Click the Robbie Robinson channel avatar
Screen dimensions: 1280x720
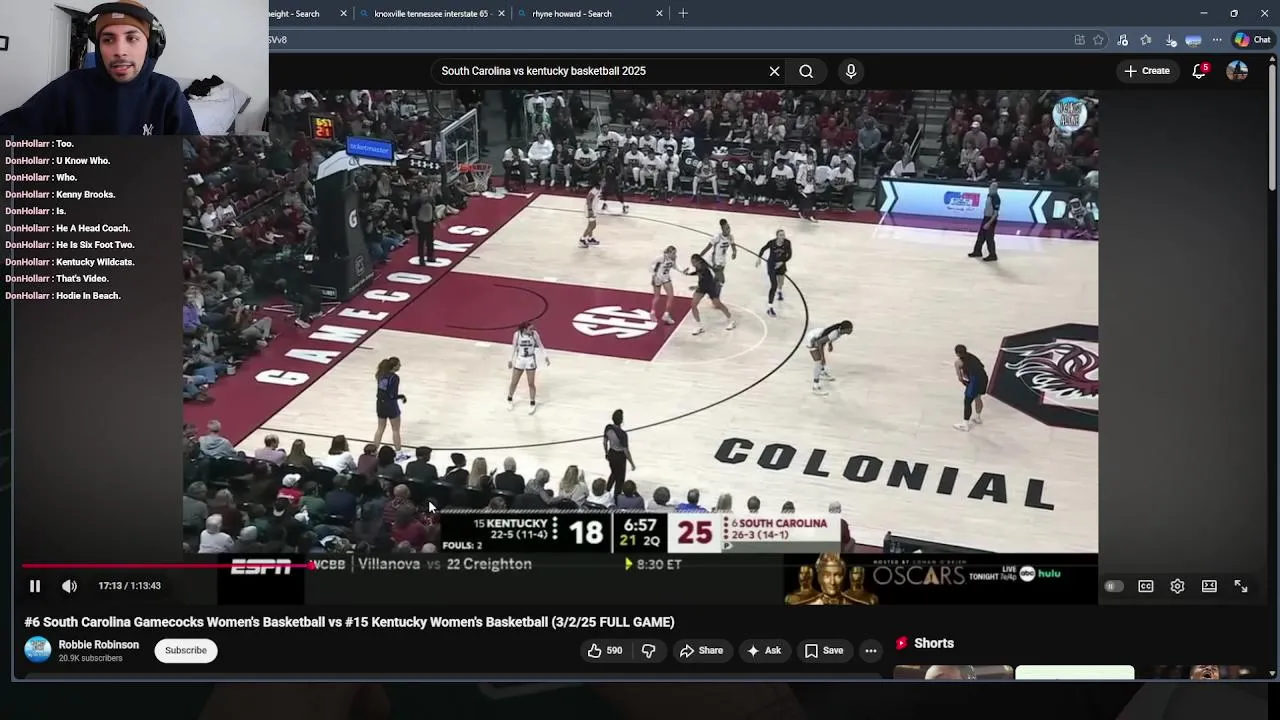tap(38, 650)
